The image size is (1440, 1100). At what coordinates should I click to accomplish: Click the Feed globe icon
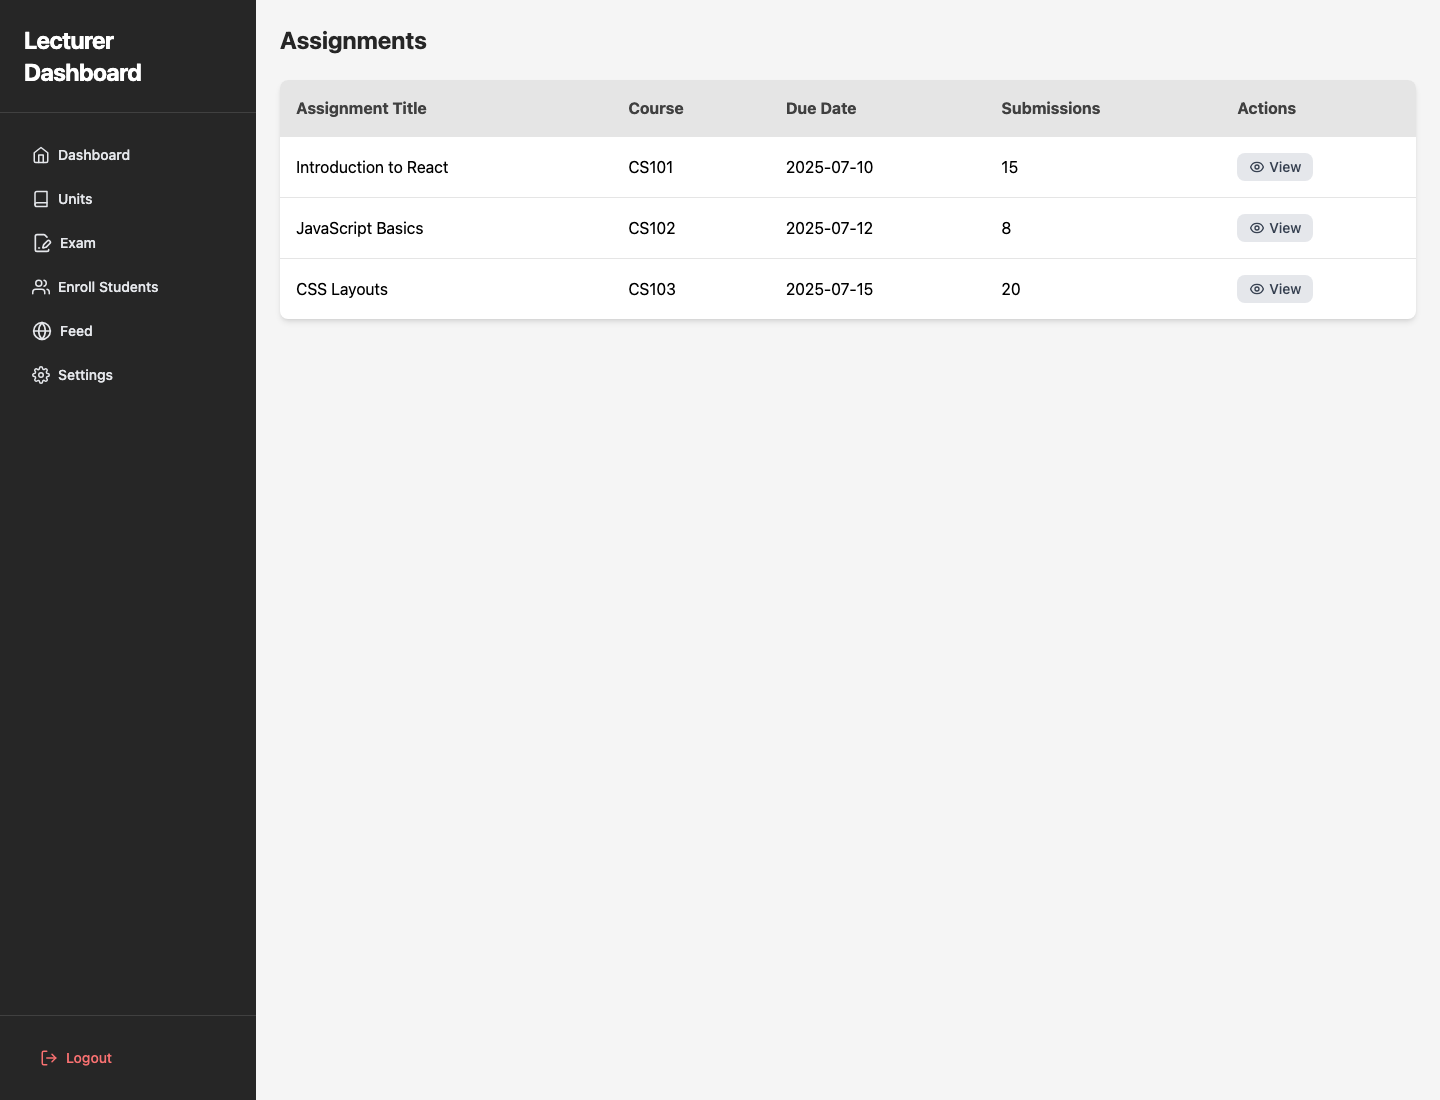[42, 331]
